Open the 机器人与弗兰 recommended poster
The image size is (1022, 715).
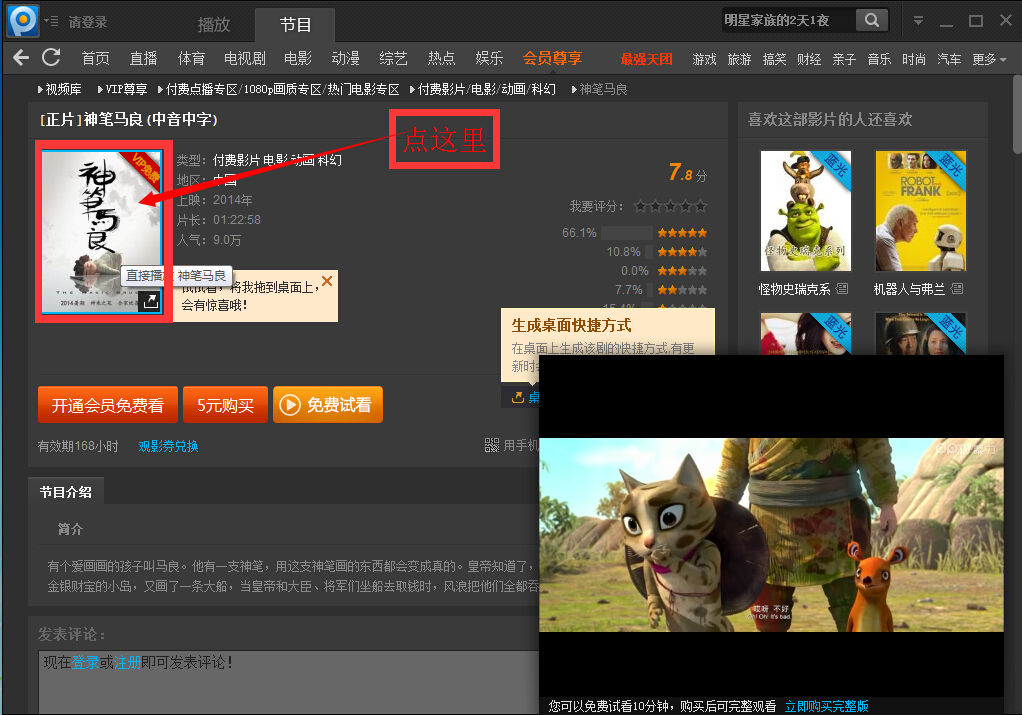pos(920,211)
